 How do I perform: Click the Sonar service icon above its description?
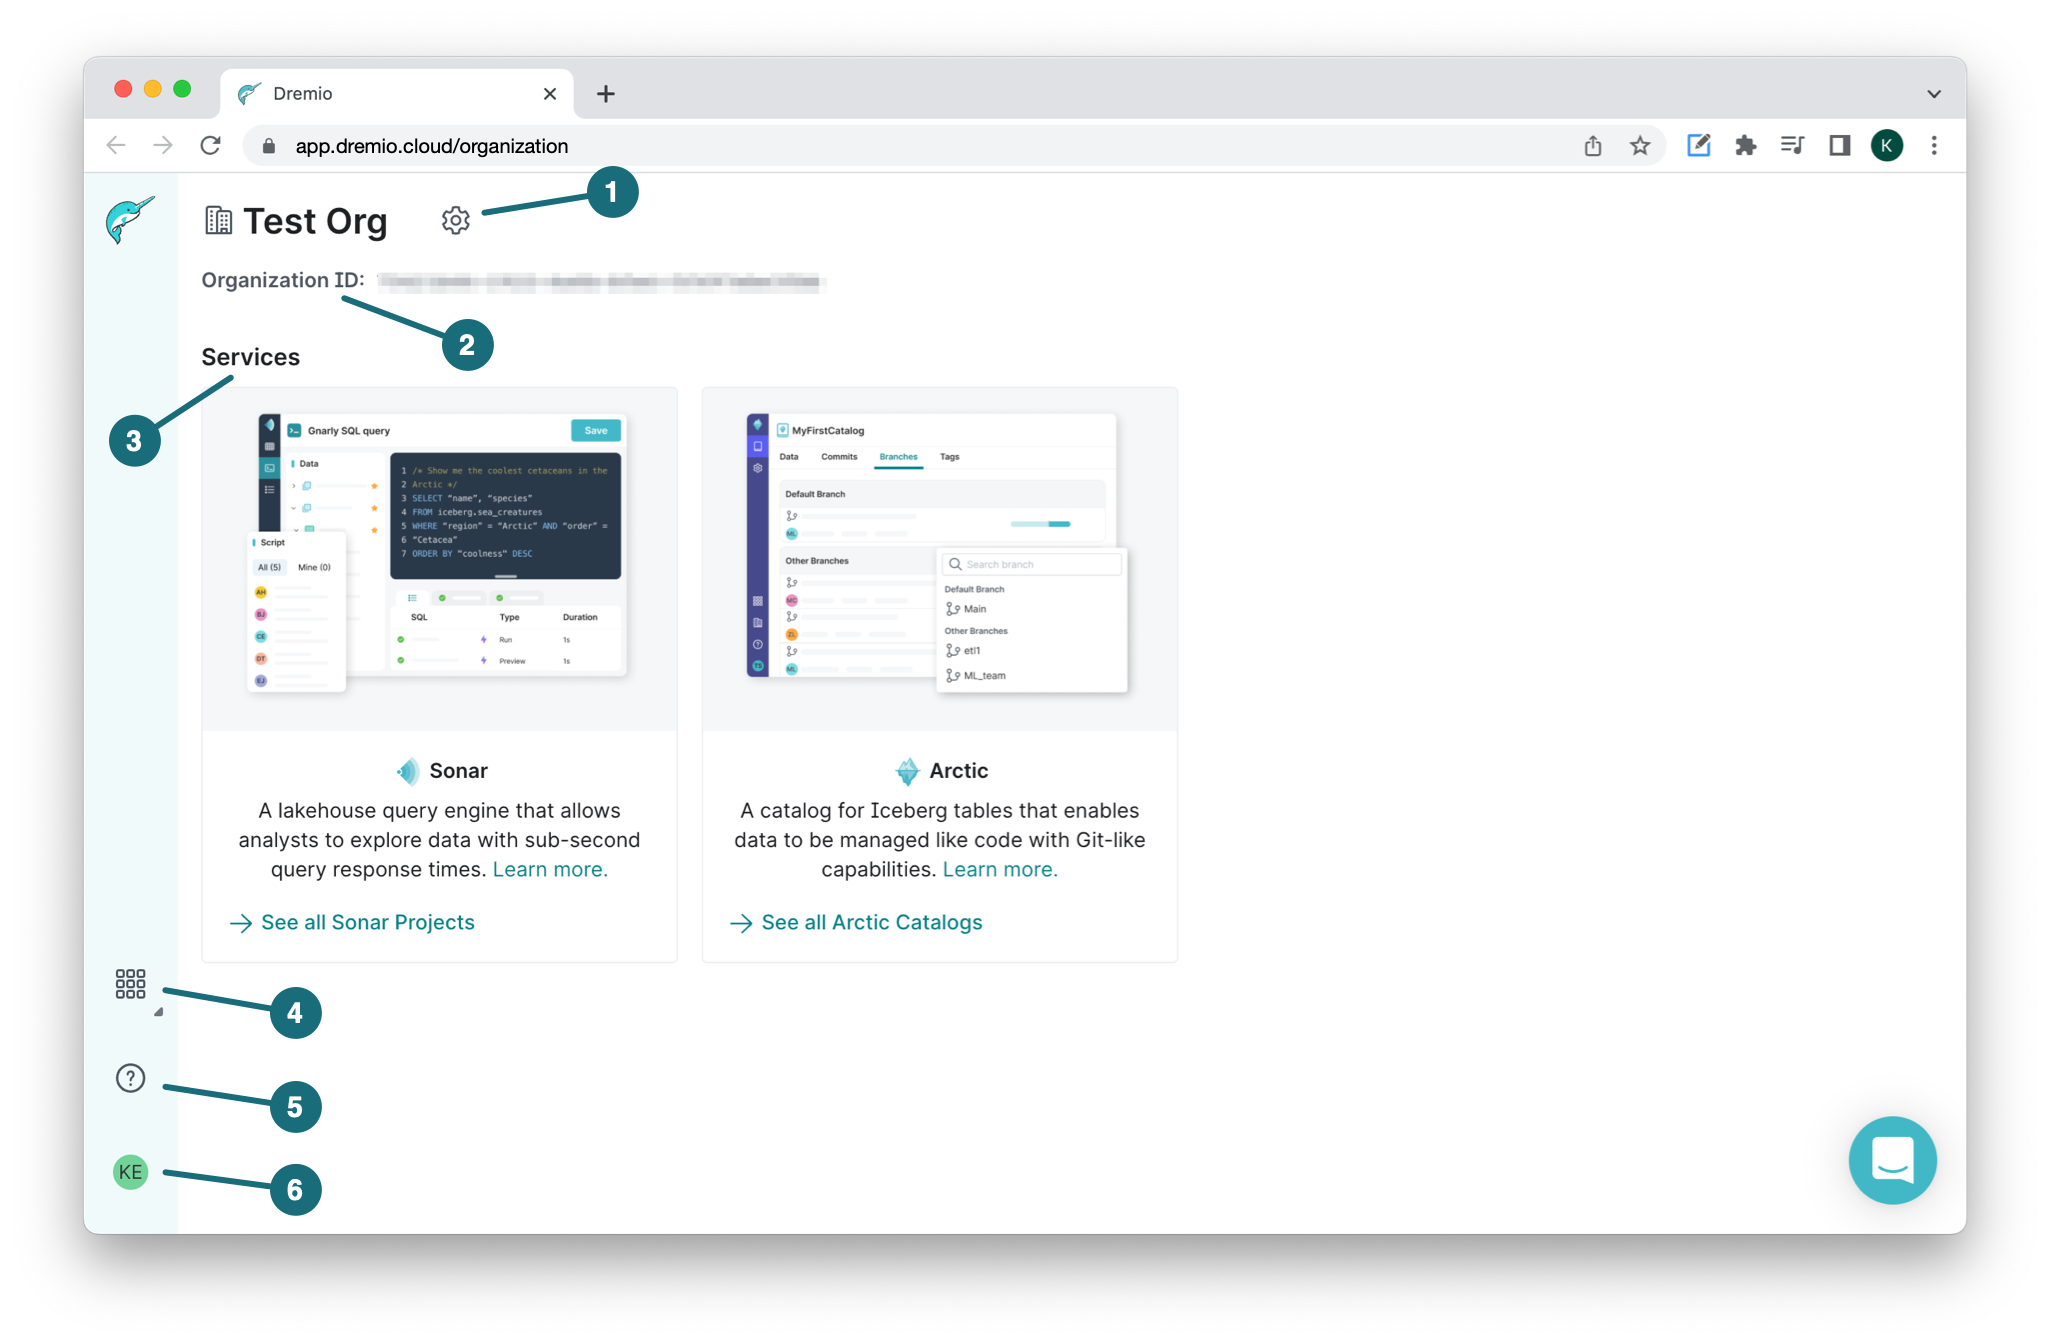pyautogui.click(x=406, y=770)
